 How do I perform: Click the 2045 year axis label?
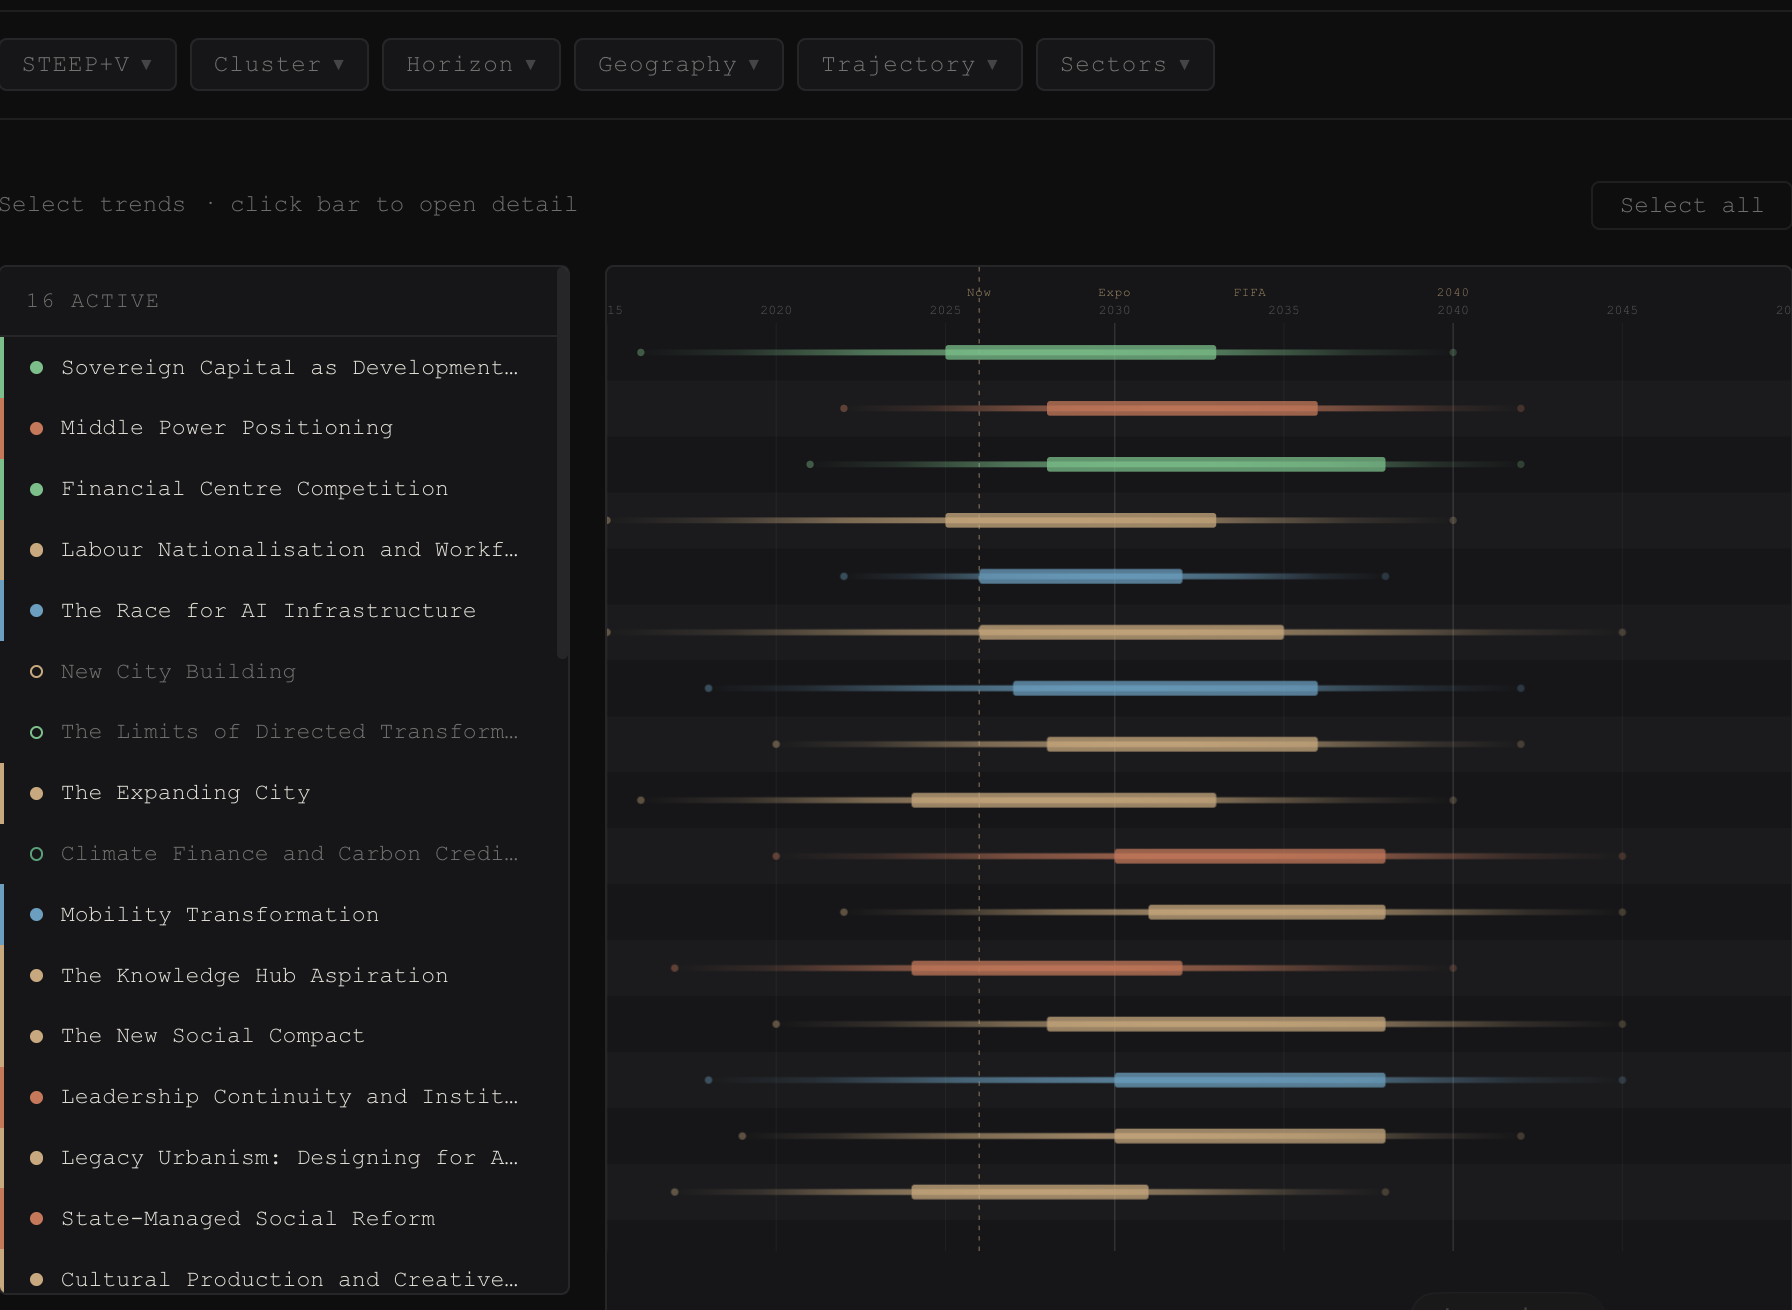[1622, 311]
